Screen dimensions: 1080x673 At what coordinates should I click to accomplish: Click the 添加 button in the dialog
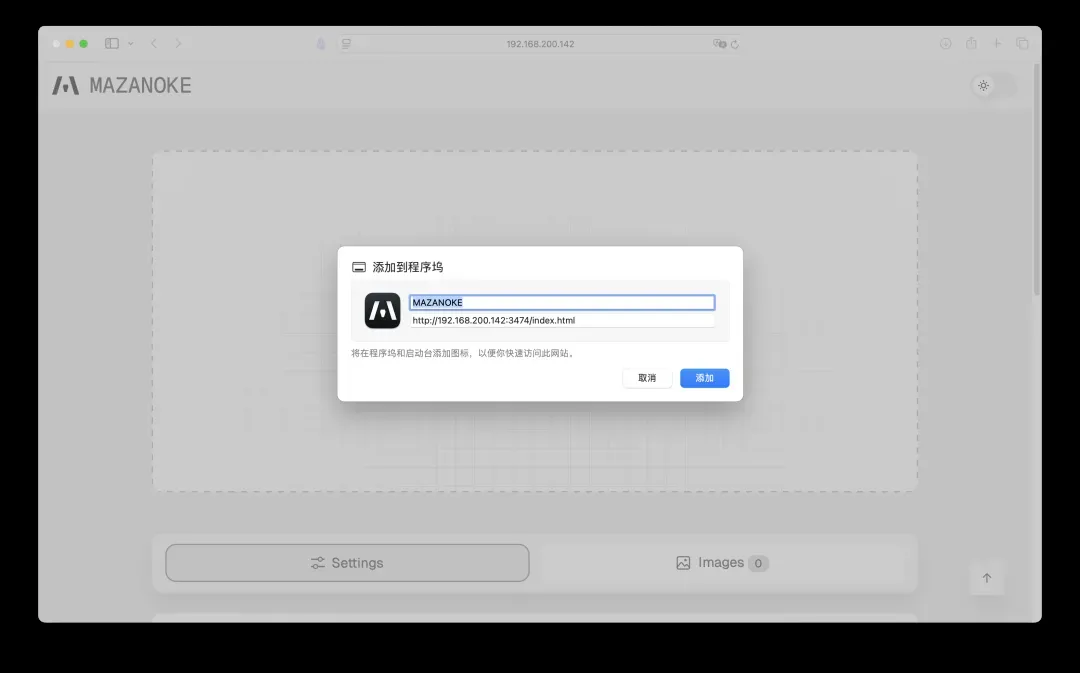coord(704,378)
